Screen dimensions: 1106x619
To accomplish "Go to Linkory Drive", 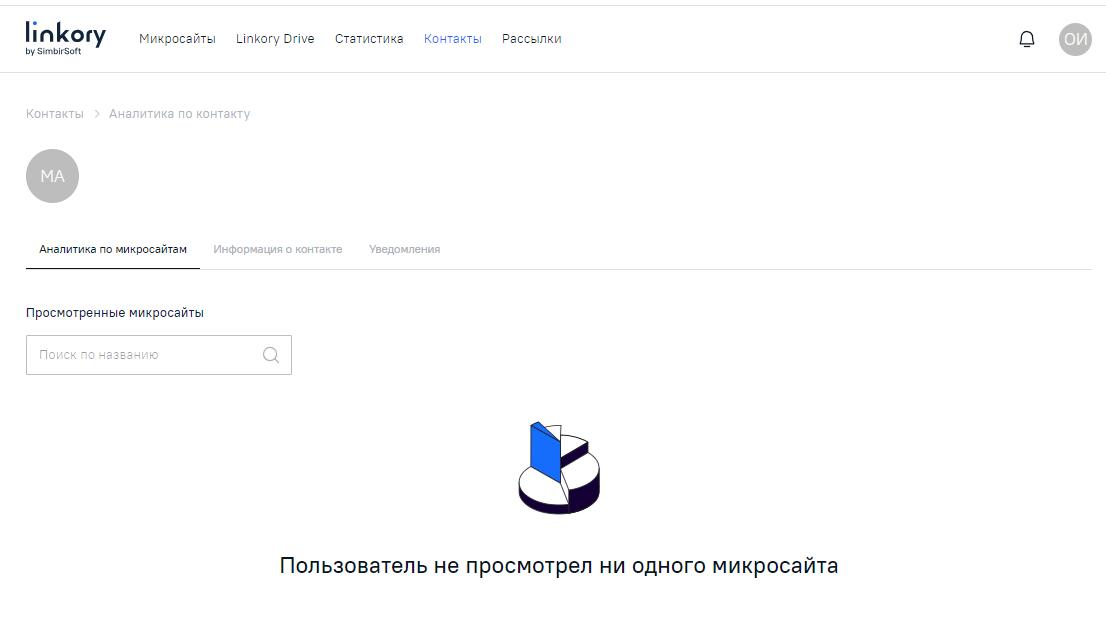I will tap(275, 38).
